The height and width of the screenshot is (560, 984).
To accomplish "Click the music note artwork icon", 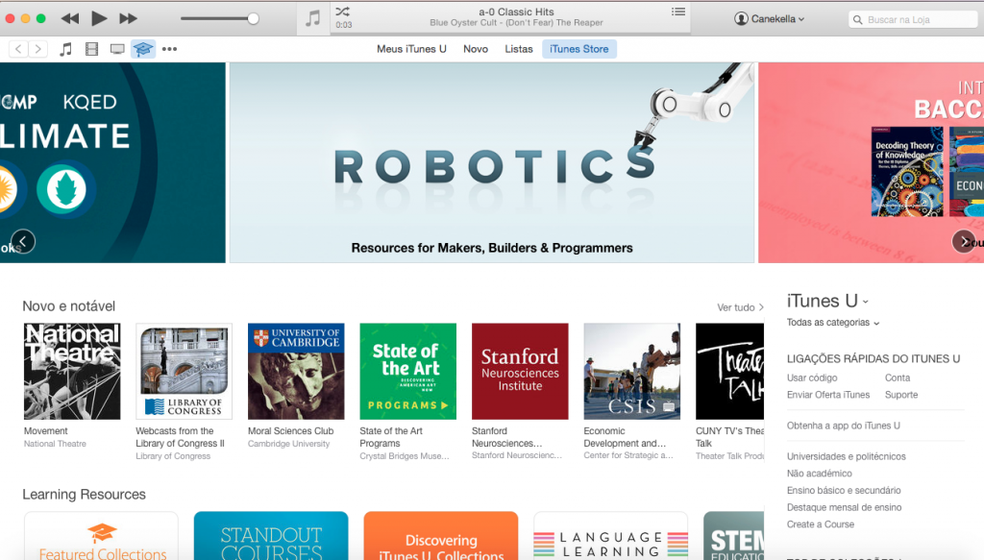I will (x=313, y=19).
